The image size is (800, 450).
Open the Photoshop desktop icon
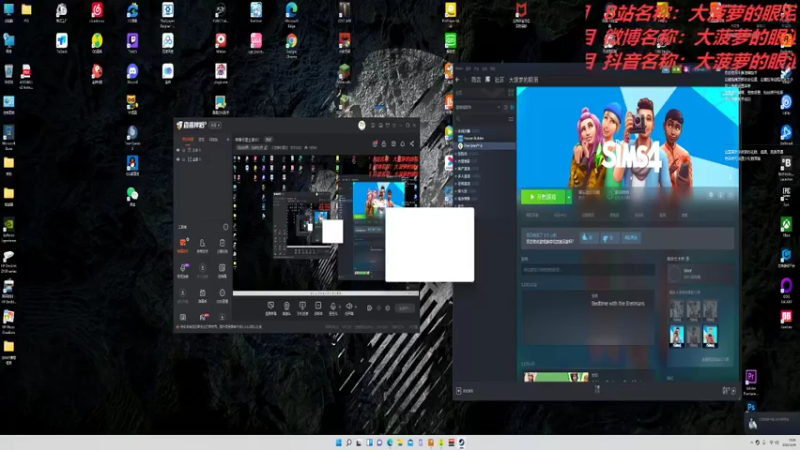point(751,407)
